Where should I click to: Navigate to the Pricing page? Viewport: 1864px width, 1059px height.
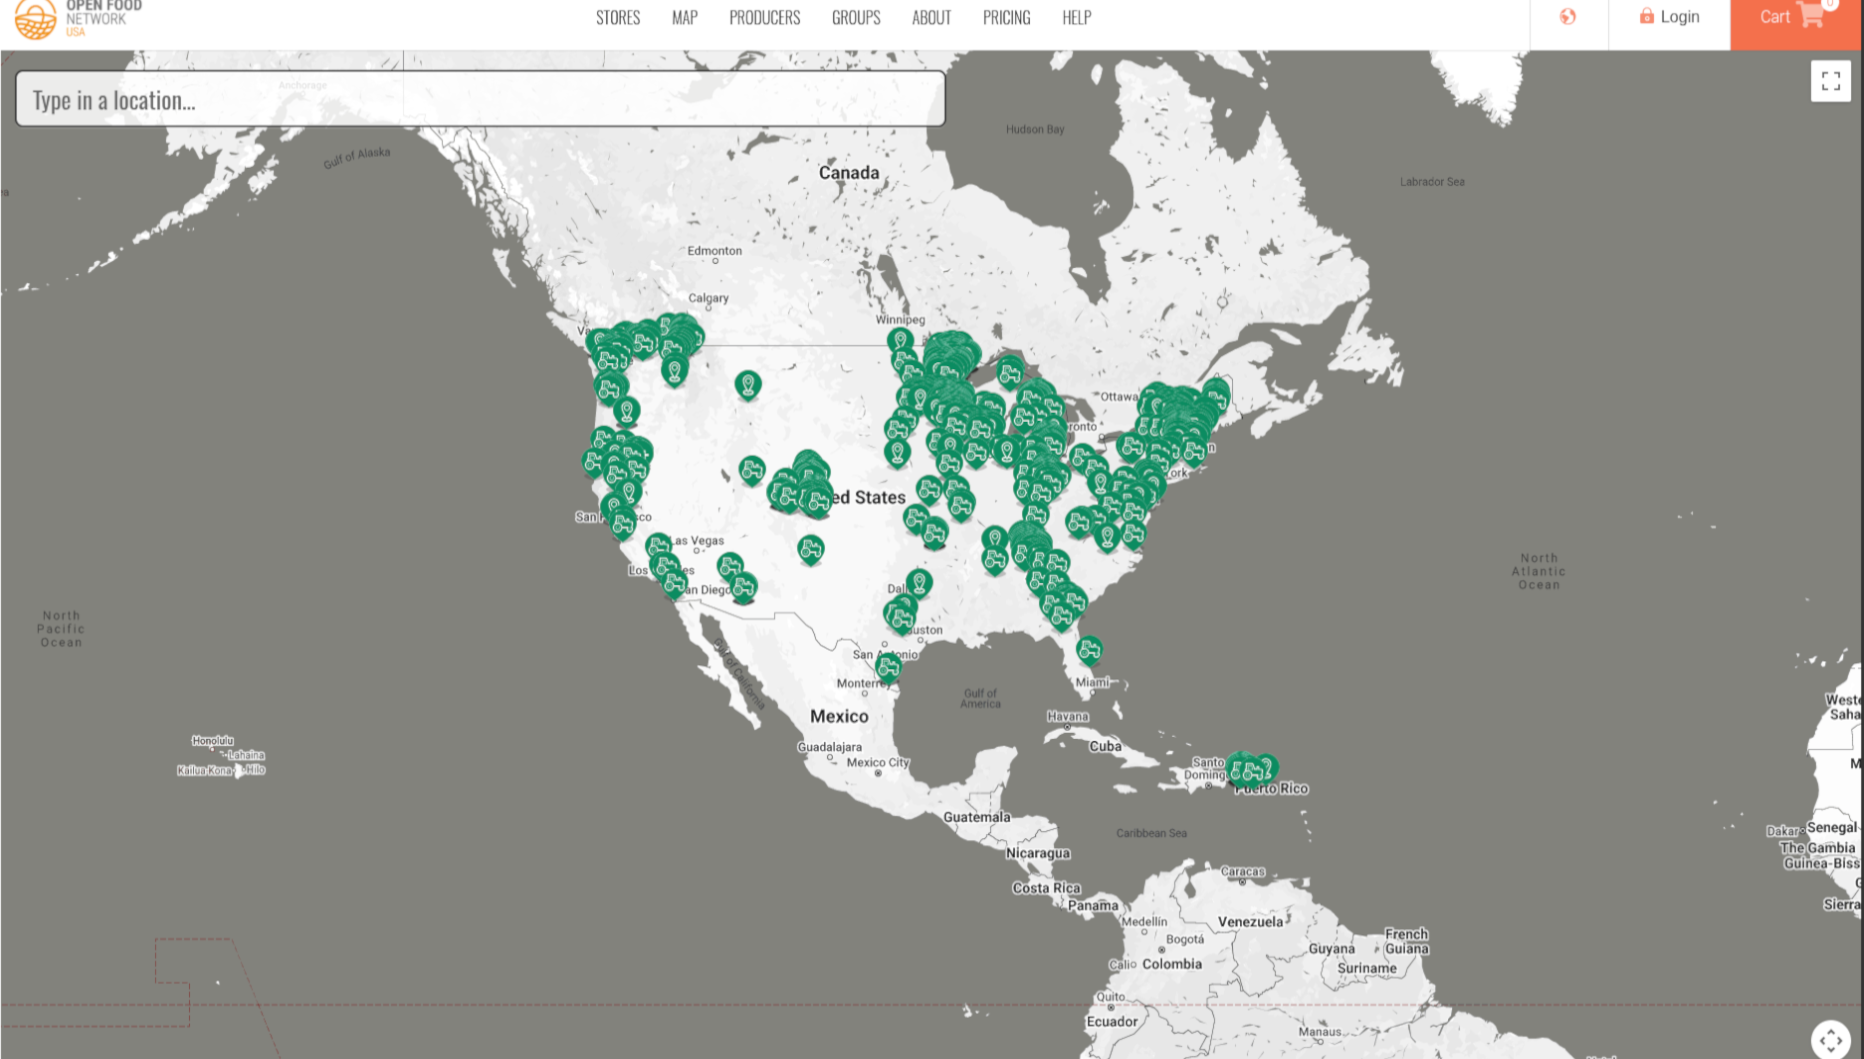[x=1006, y=18]
